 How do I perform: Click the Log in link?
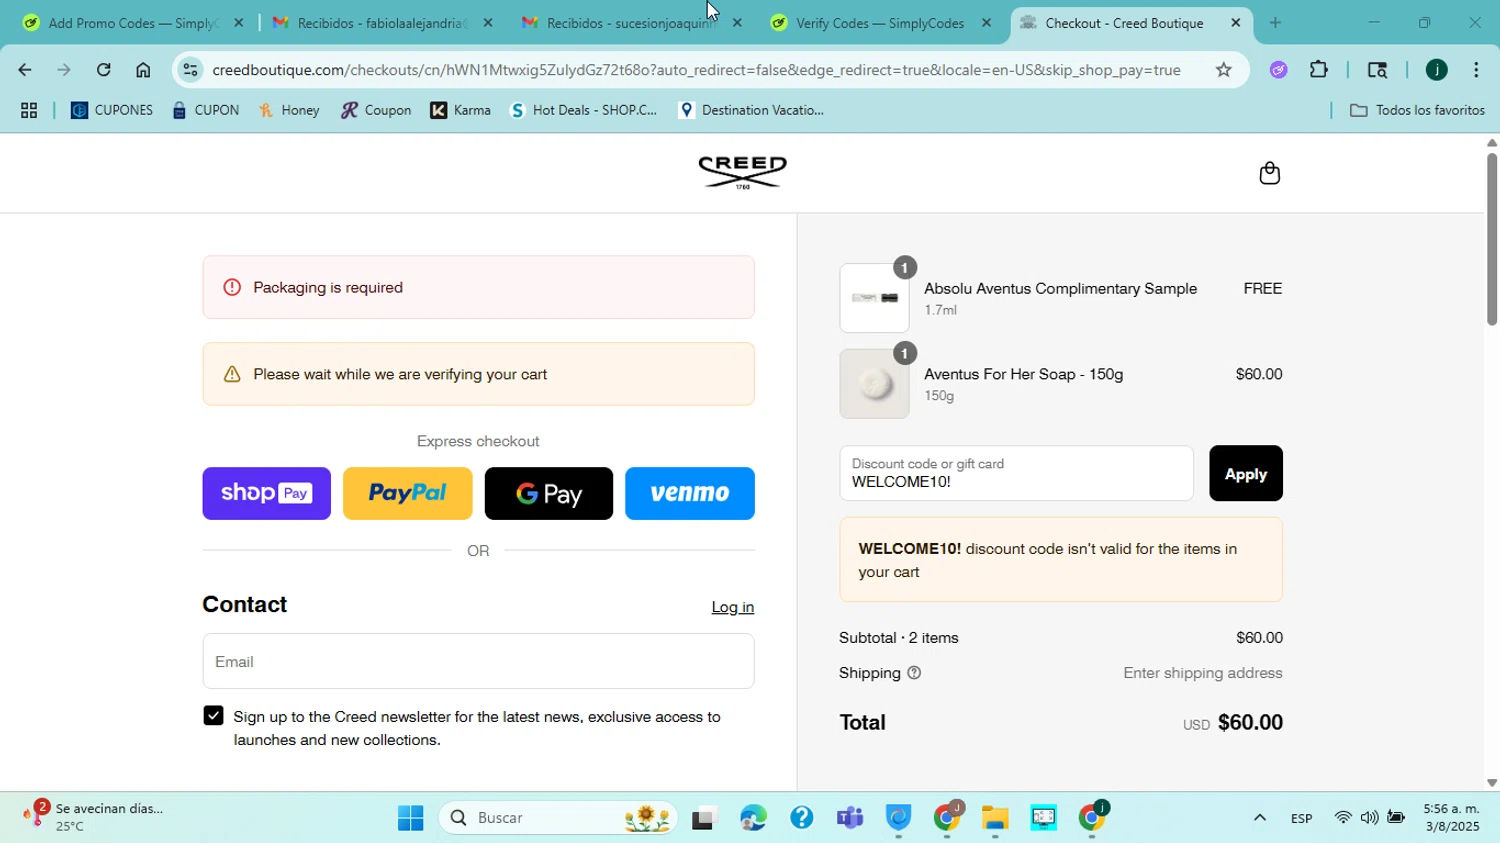click(732, 607)
